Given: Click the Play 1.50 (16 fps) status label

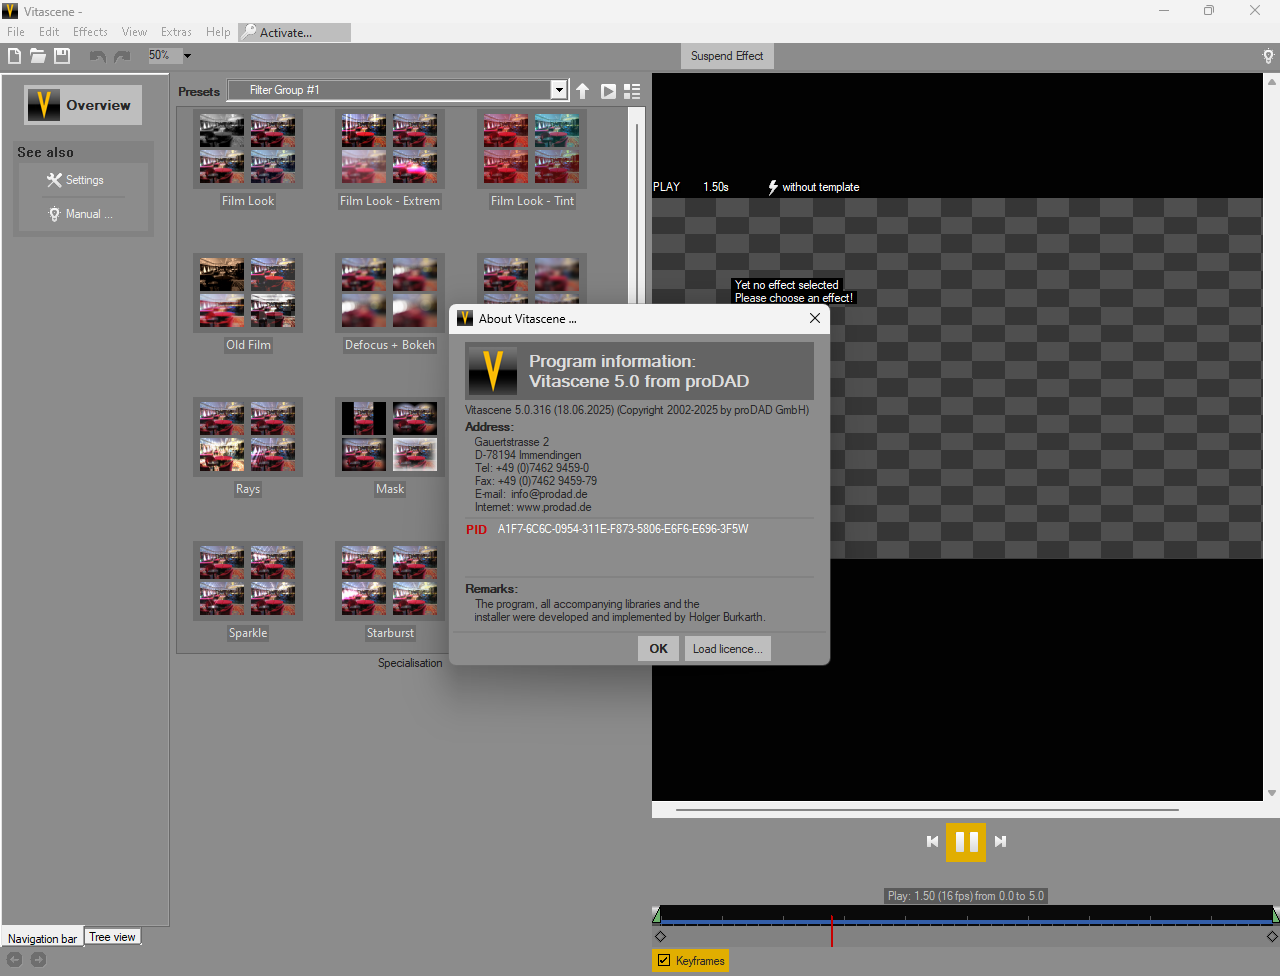Looking at the screenshot, I should (966, 896).
